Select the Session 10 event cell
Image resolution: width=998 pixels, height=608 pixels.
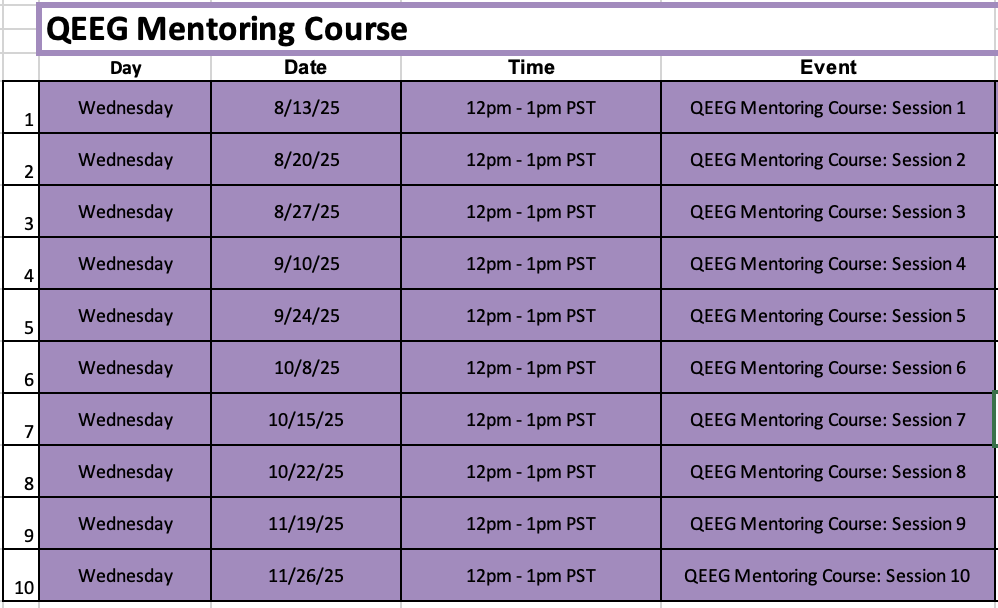pyautogui.click(x=828, y=576)
